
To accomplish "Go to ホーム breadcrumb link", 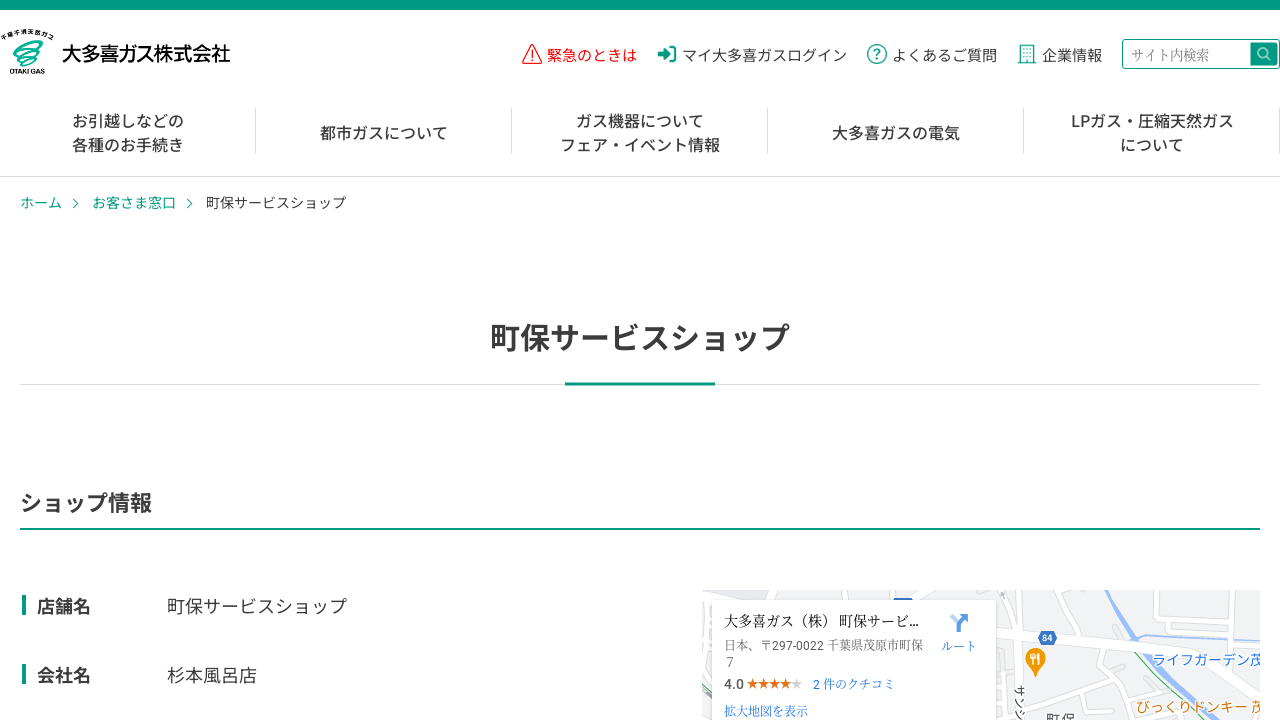I will [41, 203].
